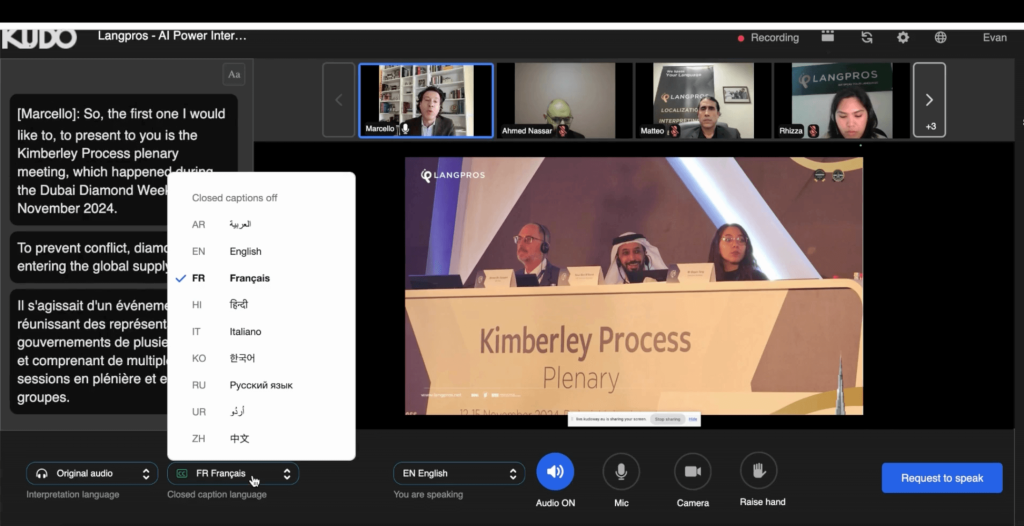Viewport: 1024px width, 526px height.
Task: Click the red Recording indicator
Action: pyautogui.click(x=768, y=38)
